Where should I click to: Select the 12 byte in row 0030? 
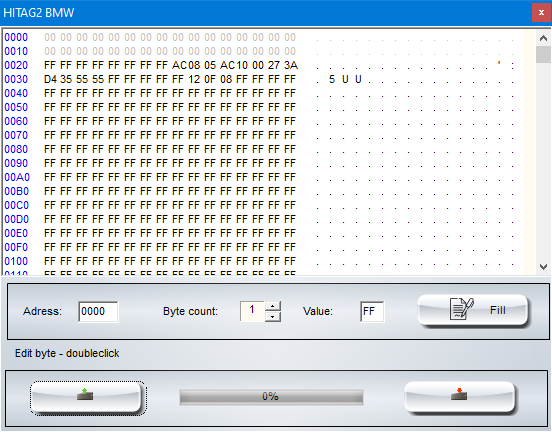point(194,79)
